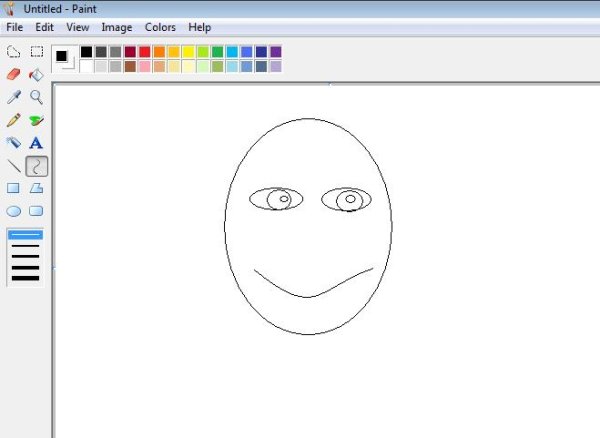Select the straight Line tool
Screen dimensions: 600x438
click(14, 166)
